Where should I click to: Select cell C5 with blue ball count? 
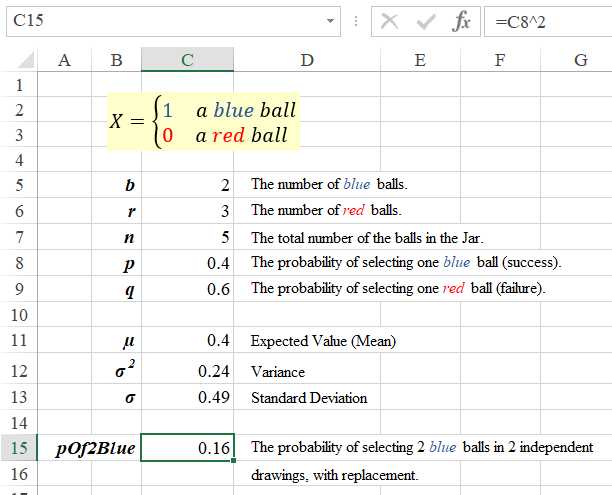(187, 185)
